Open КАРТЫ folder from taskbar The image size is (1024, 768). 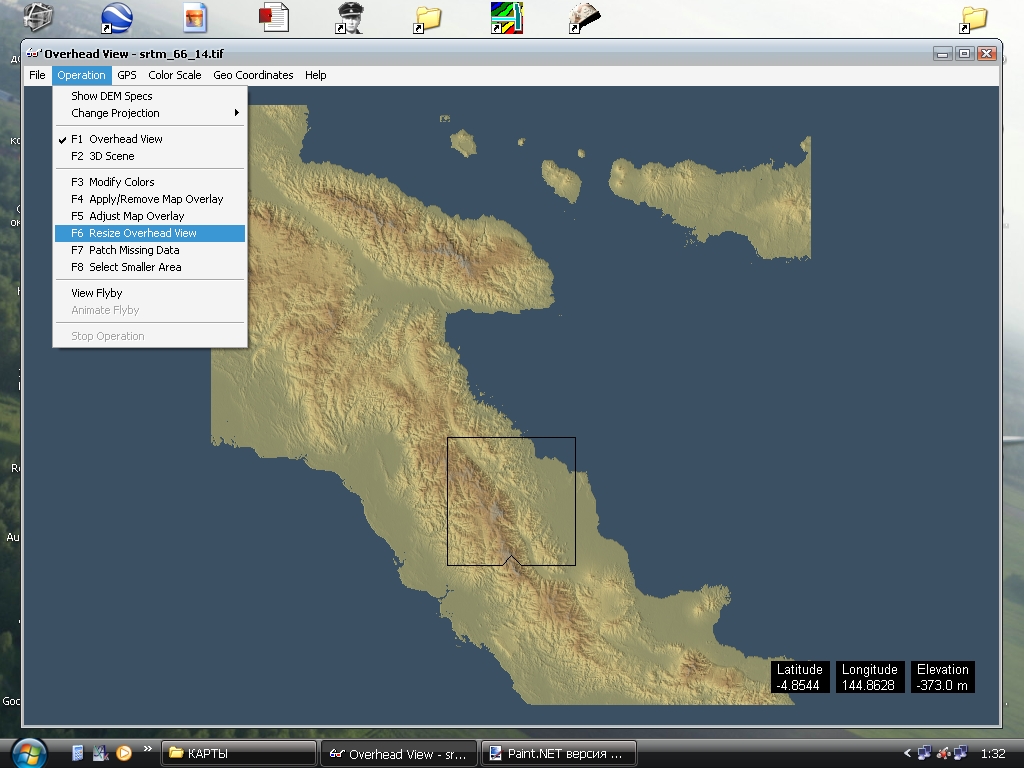click(x=238, y=754)
